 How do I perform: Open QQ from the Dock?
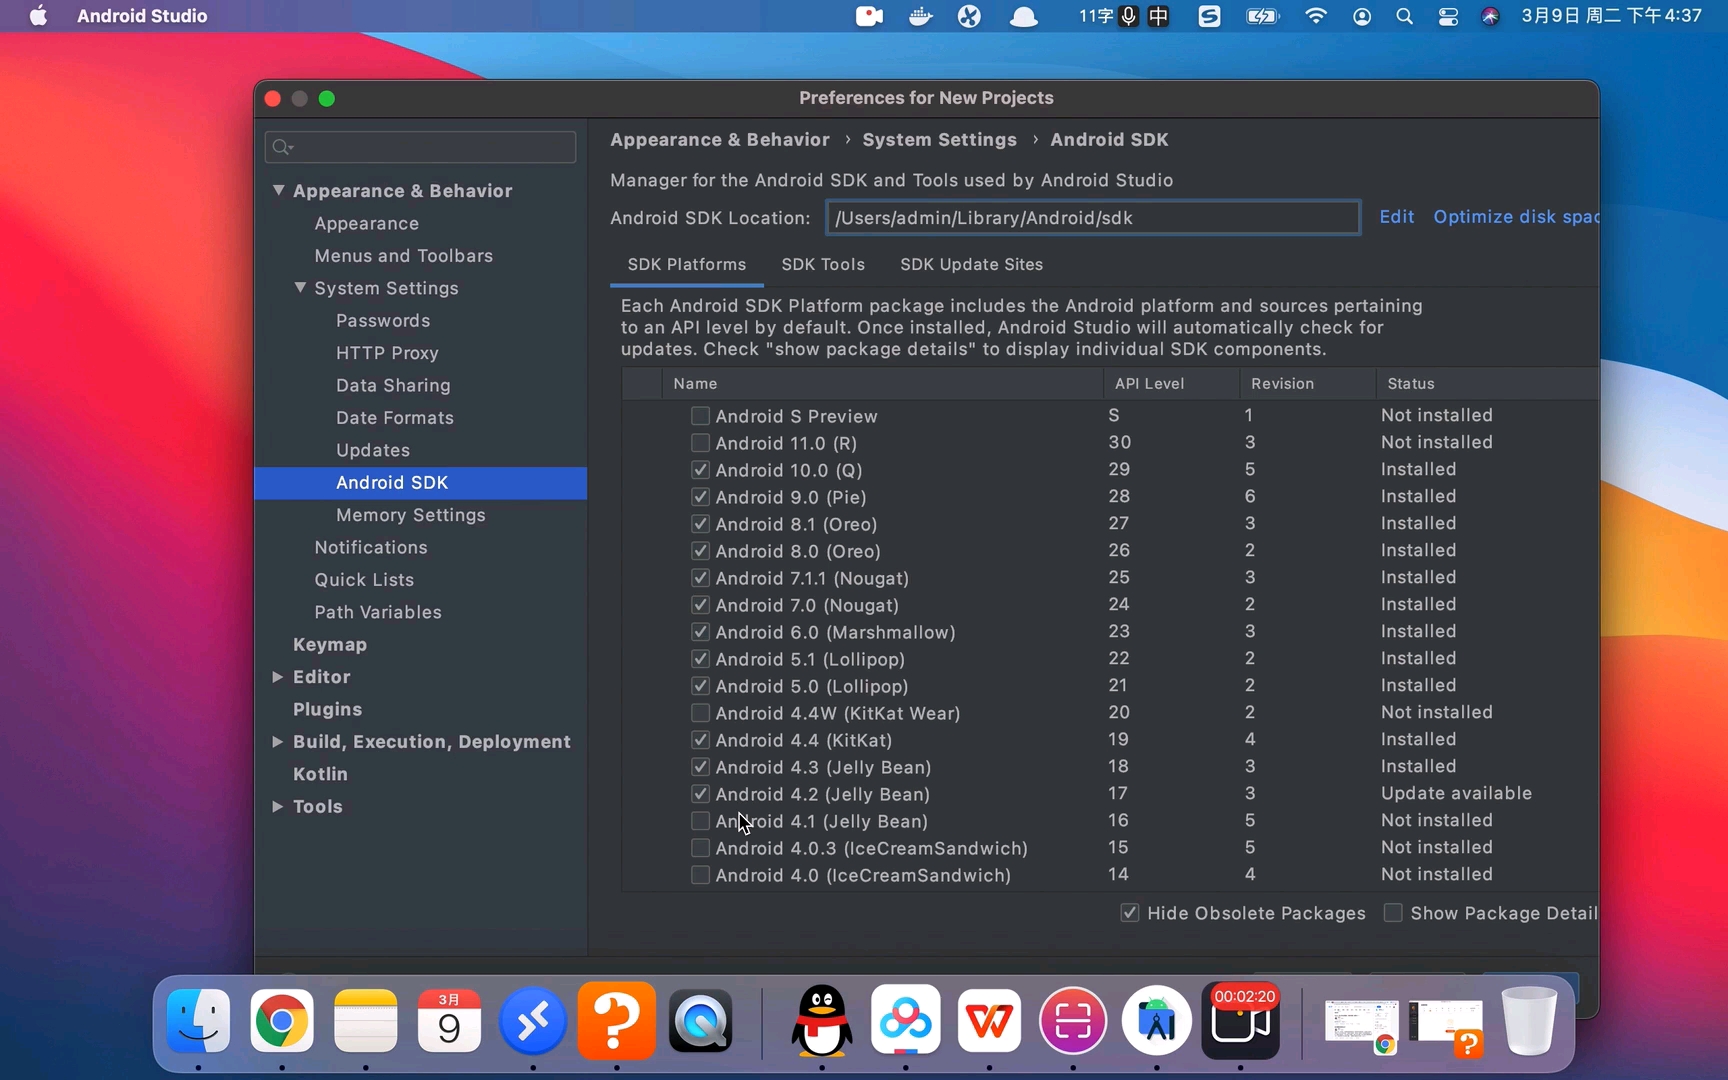point(821,1021)
